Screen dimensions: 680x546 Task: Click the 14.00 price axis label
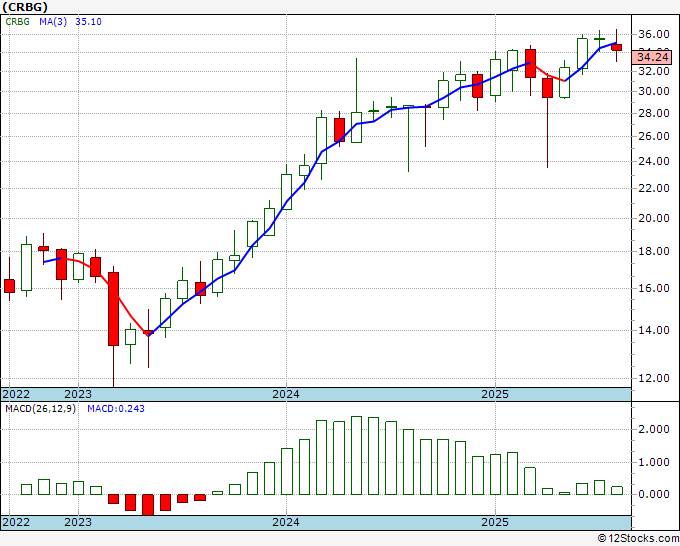click(654, 330)
